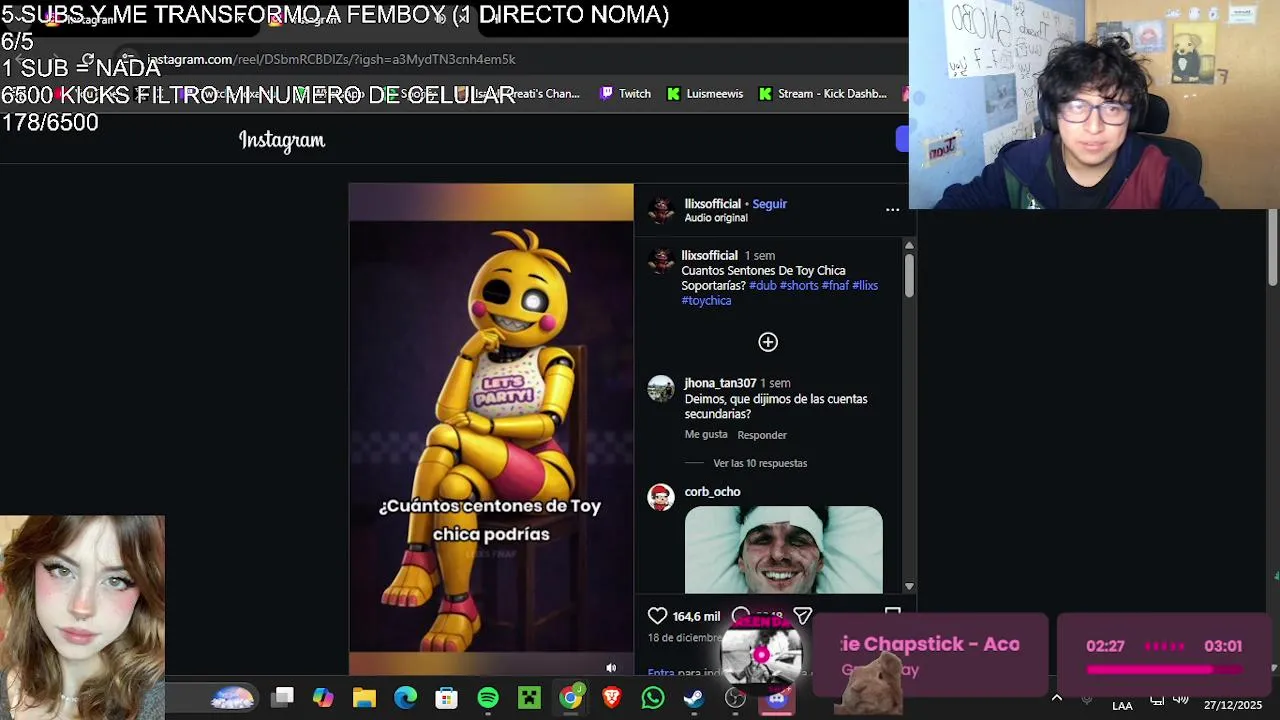Open Task View from the taskbar
The width and height of the screenshot is (1280, 720).
pyautogui.click(x=283, y=697)
